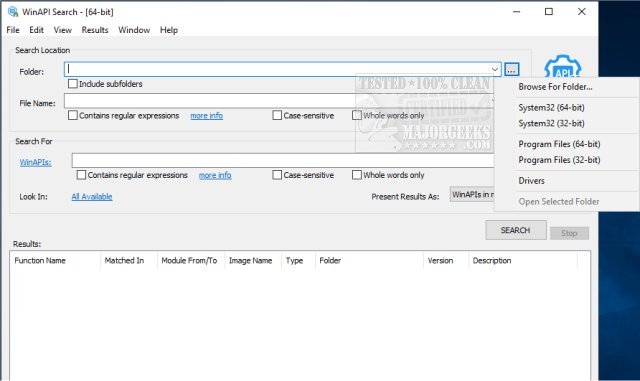Open the Present Results As dropdown
Viewport: 640px width, 381px height.
click(472, 195)
